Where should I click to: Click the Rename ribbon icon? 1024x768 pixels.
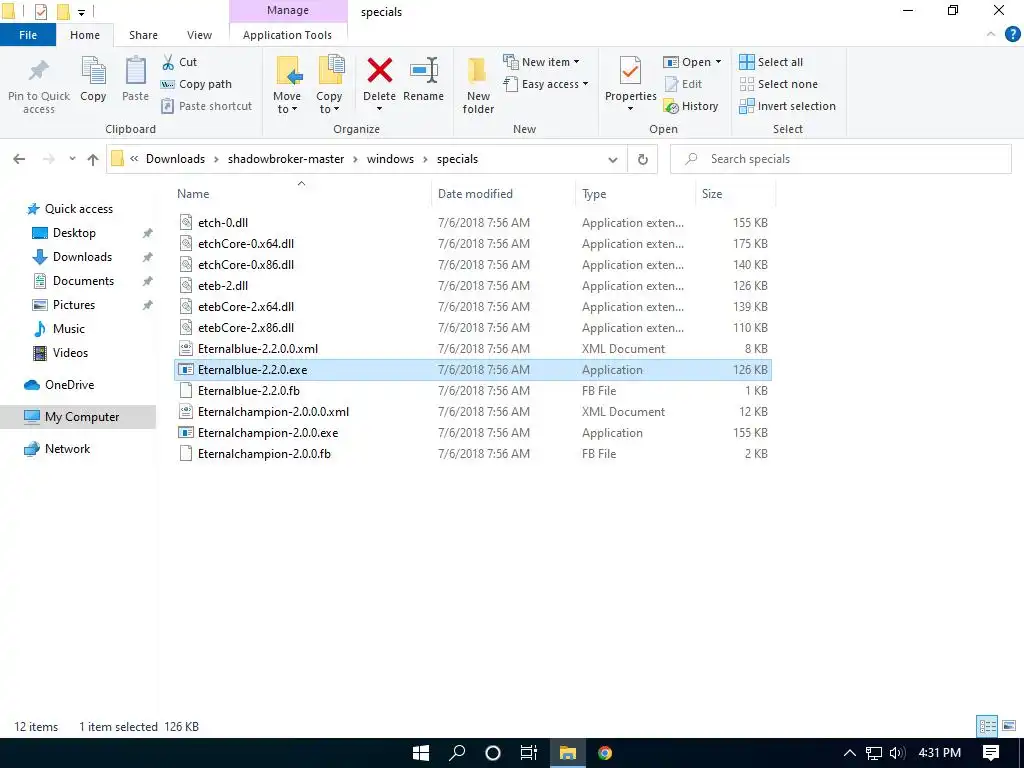(423, 71)
